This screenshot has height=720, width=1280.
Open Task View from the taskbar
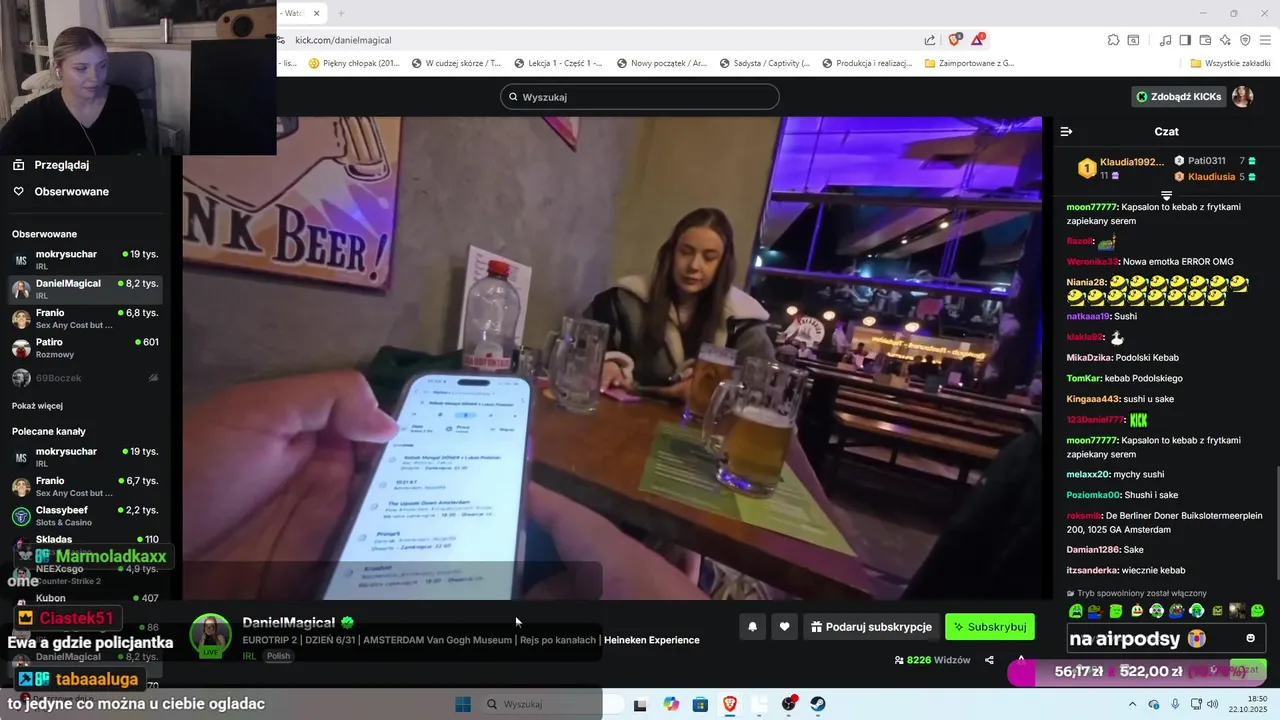click(640, 704)
